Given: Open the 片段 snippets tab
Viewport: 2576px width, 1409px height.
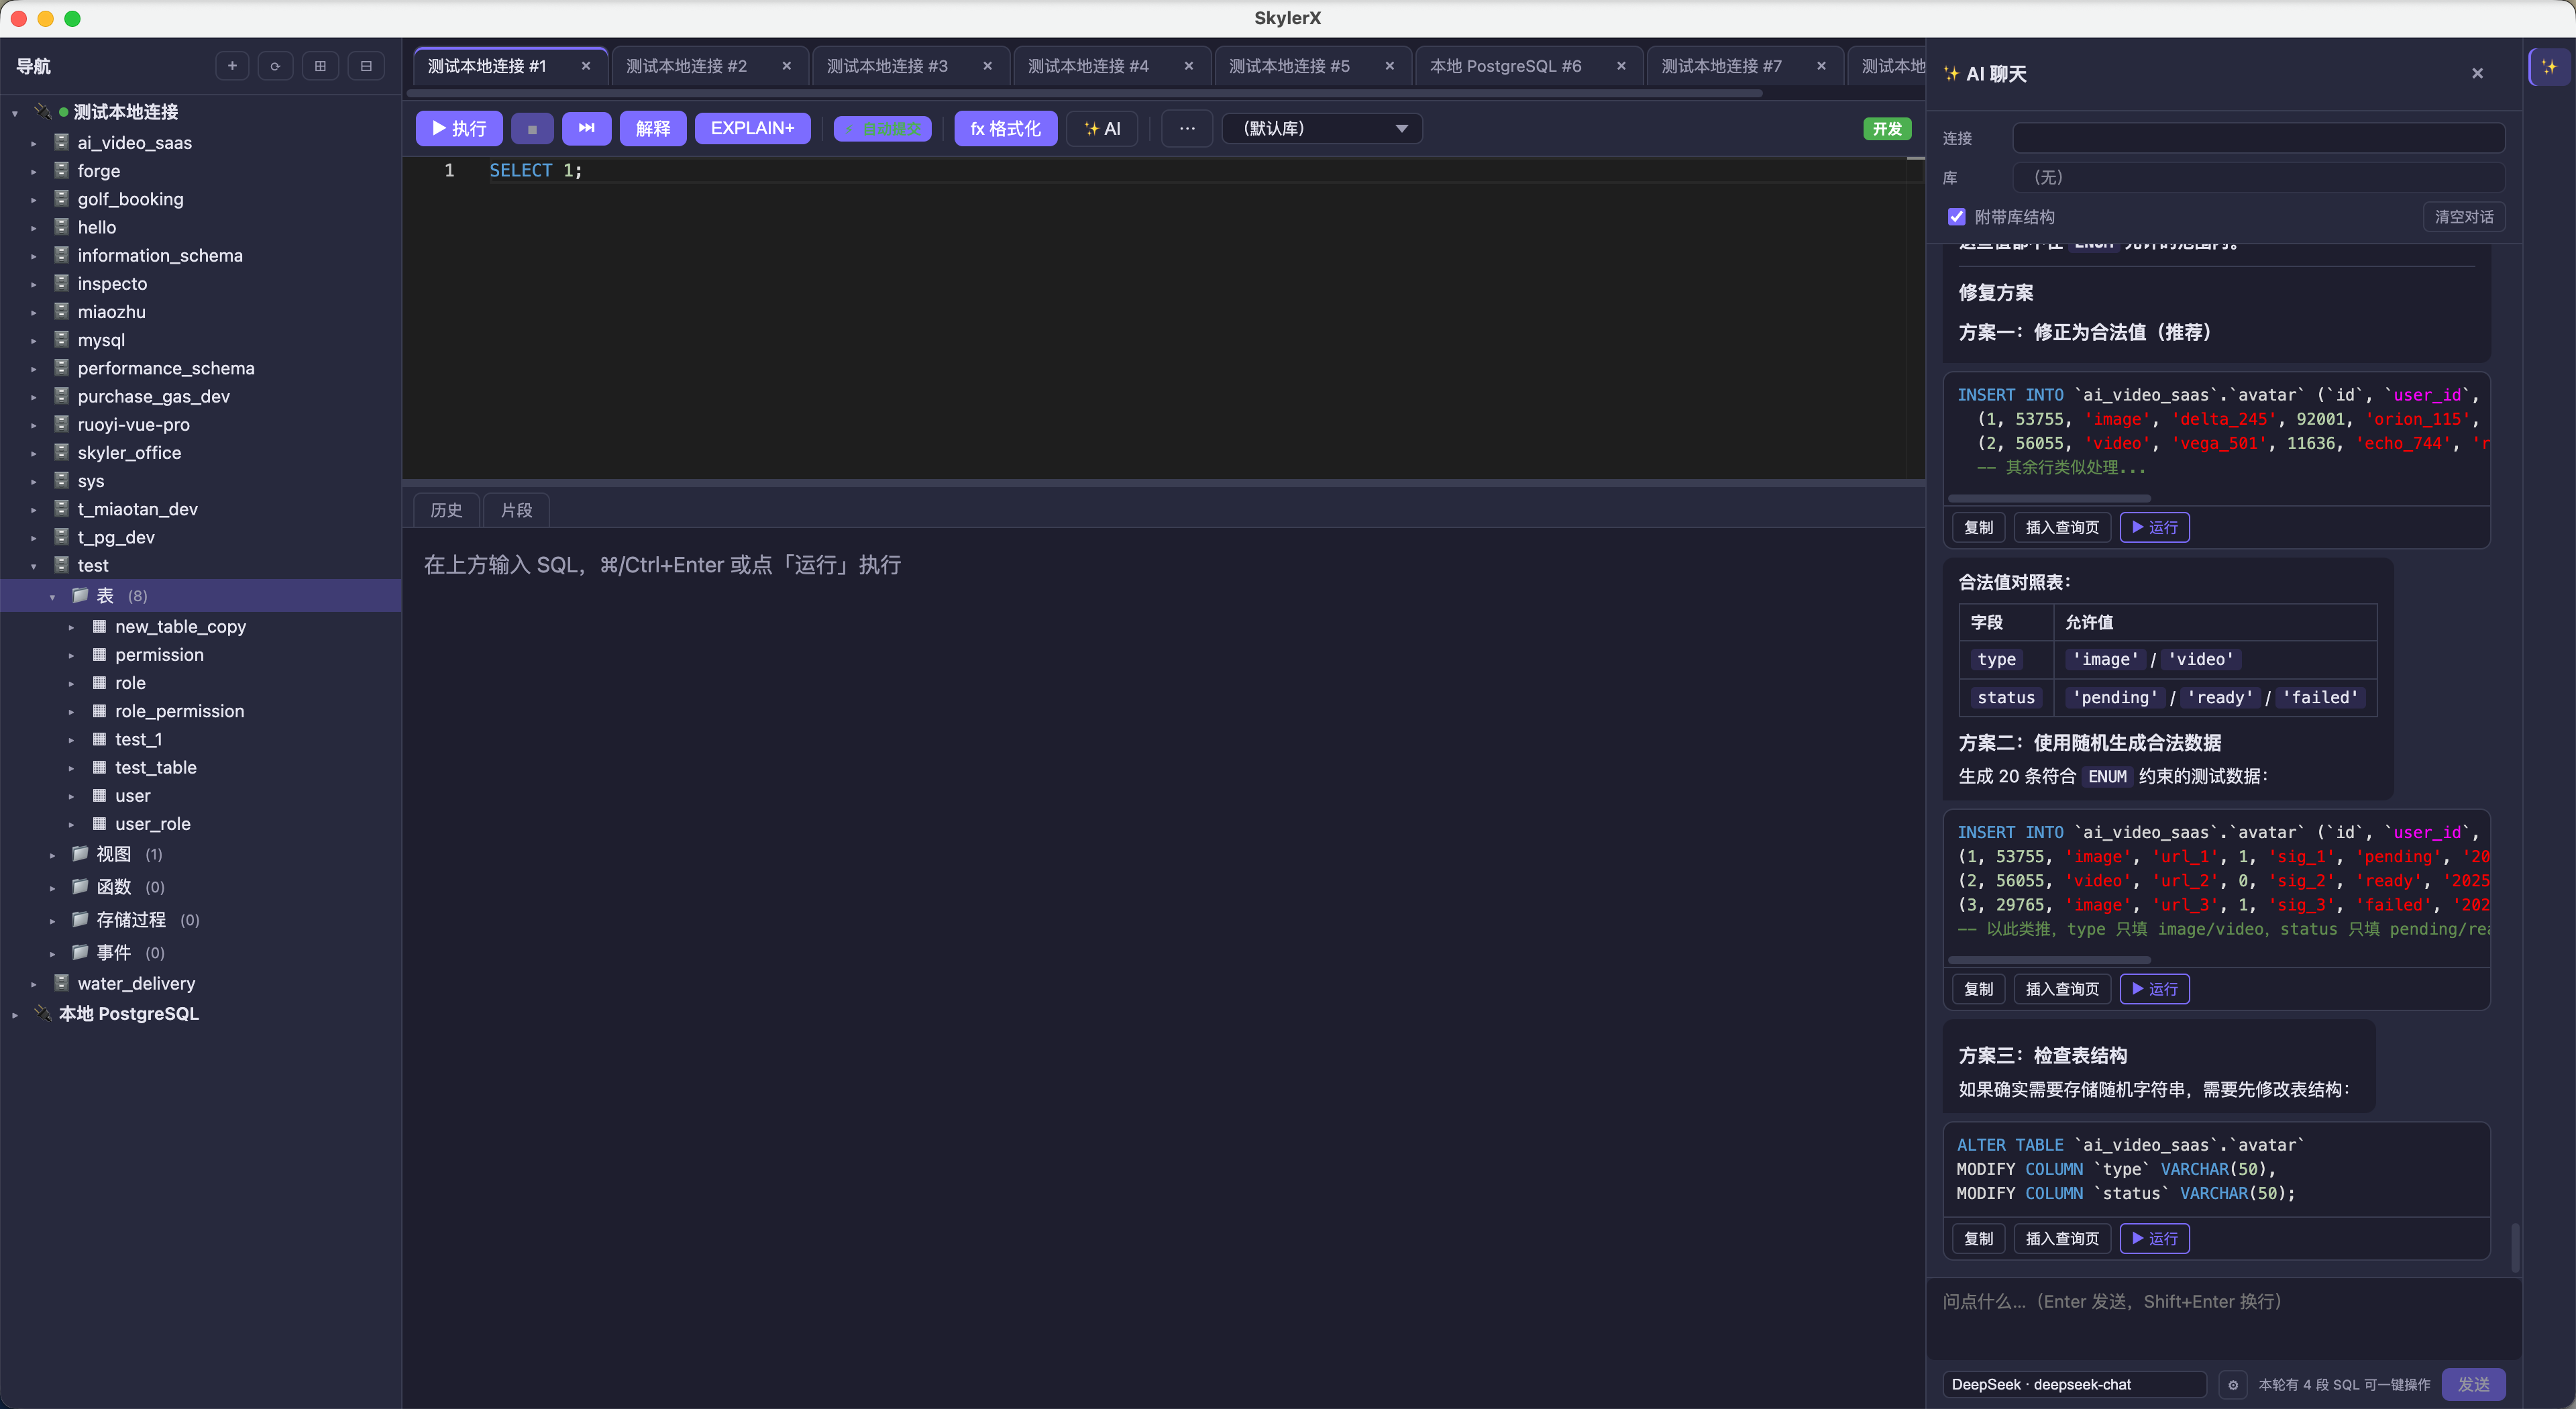Looking at the screenshot, I should [x=516, y=510].
